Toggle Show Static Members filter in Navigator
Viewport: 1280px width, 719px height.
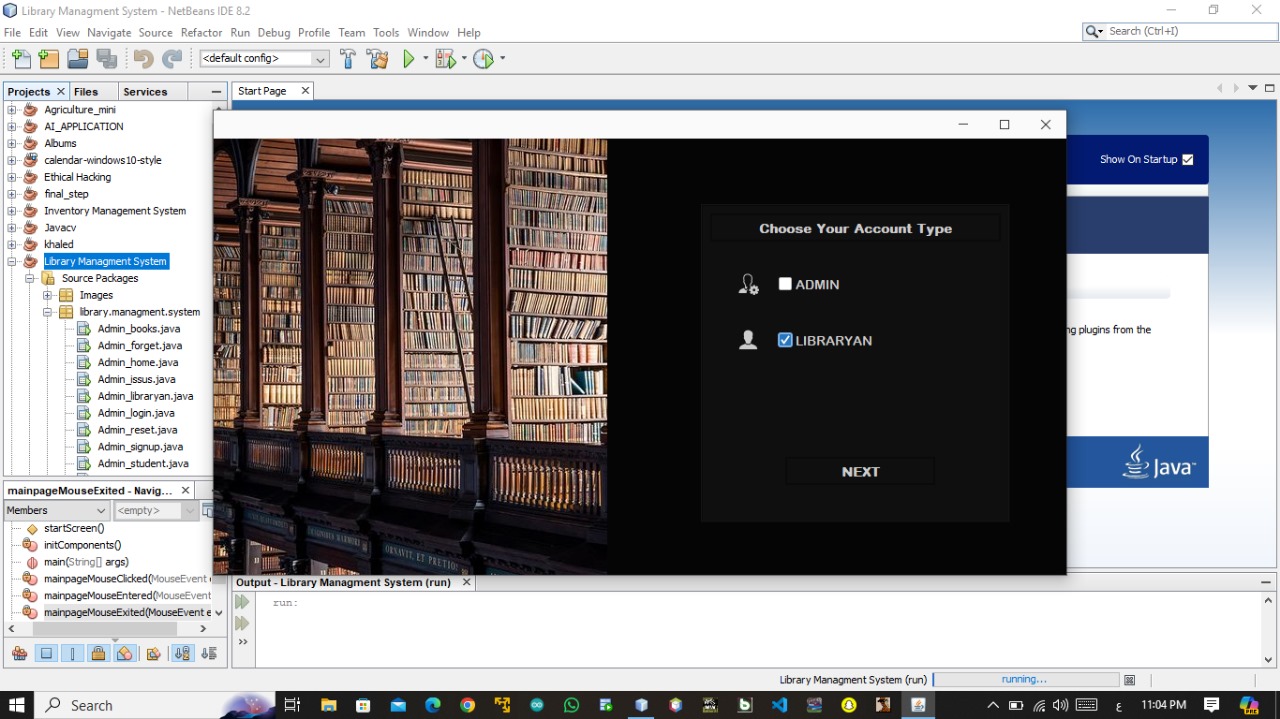click(x=72, y=653)
